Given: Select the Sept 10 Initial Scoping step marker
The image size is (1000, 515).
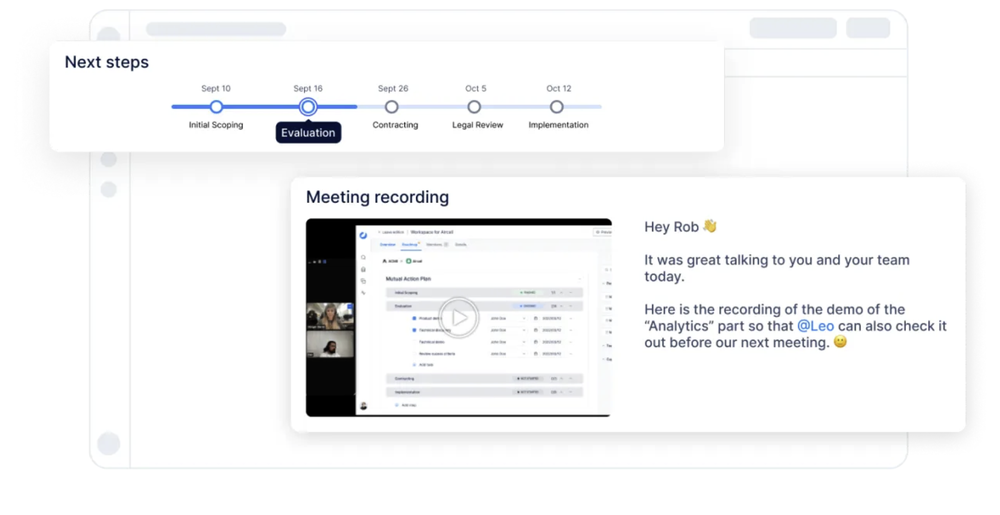Looking at the screenshot, I should [x=216, y=106].
